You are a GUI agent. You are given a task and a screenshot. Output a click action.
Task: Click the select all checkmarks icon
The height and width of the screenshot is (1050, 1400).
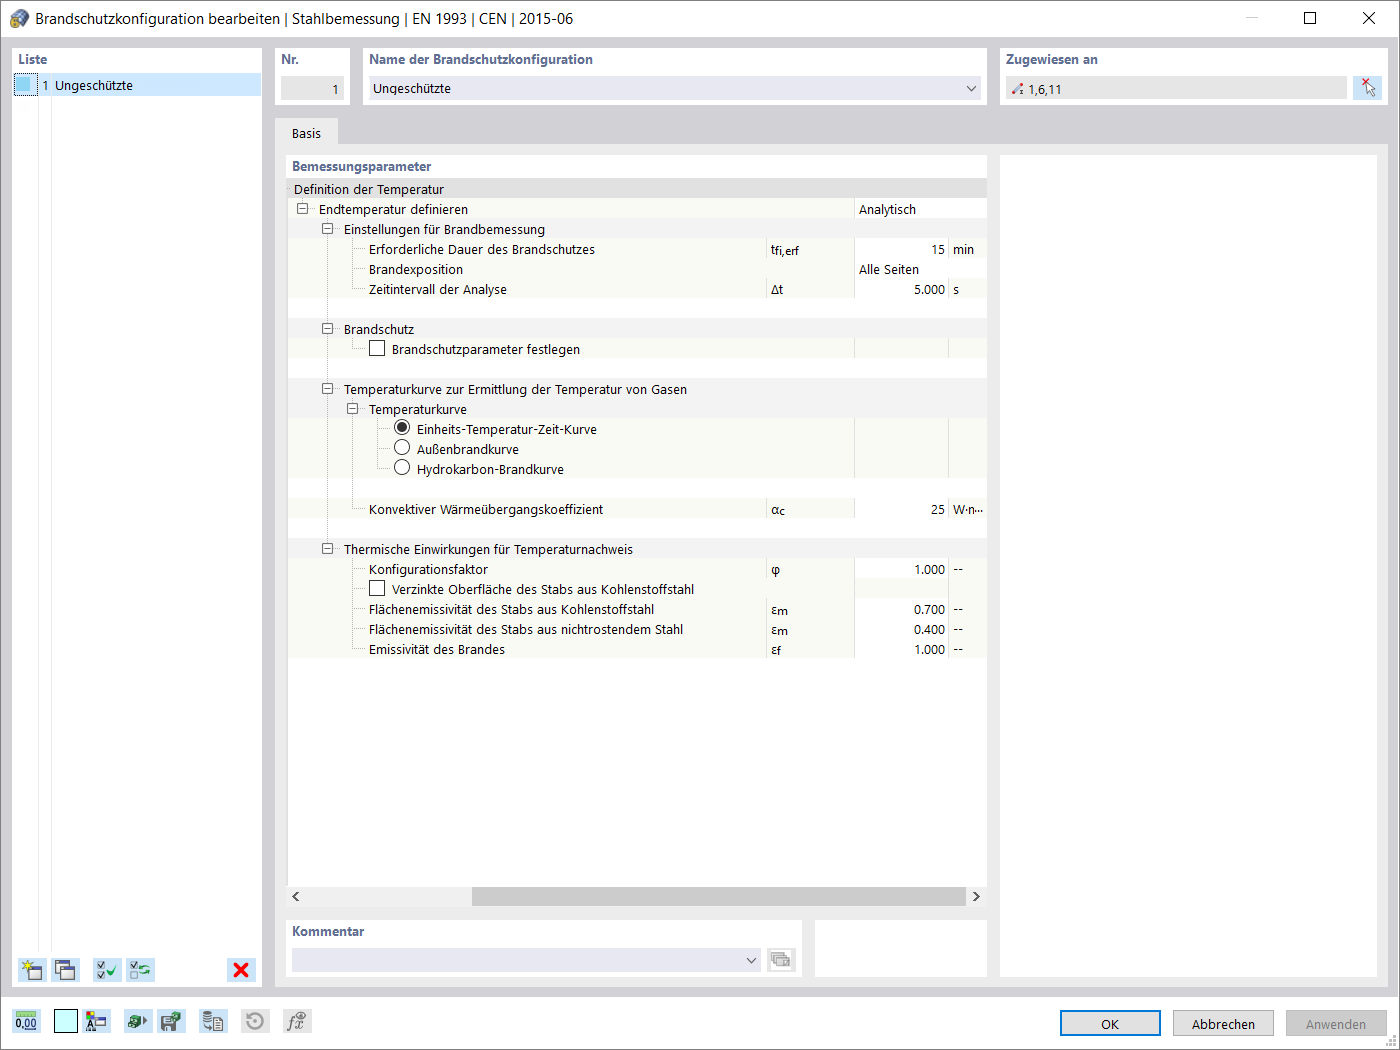coord(107,969)
